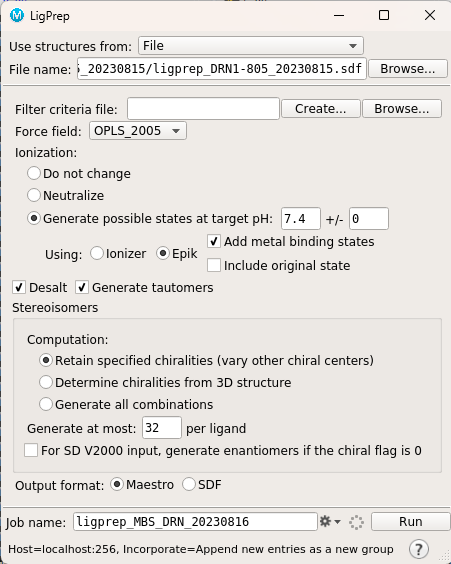Image resolution: width=451 pixels, height=564 pixels.
Task: Click the Maestro logo in title bar
Action: click(17, 15)
